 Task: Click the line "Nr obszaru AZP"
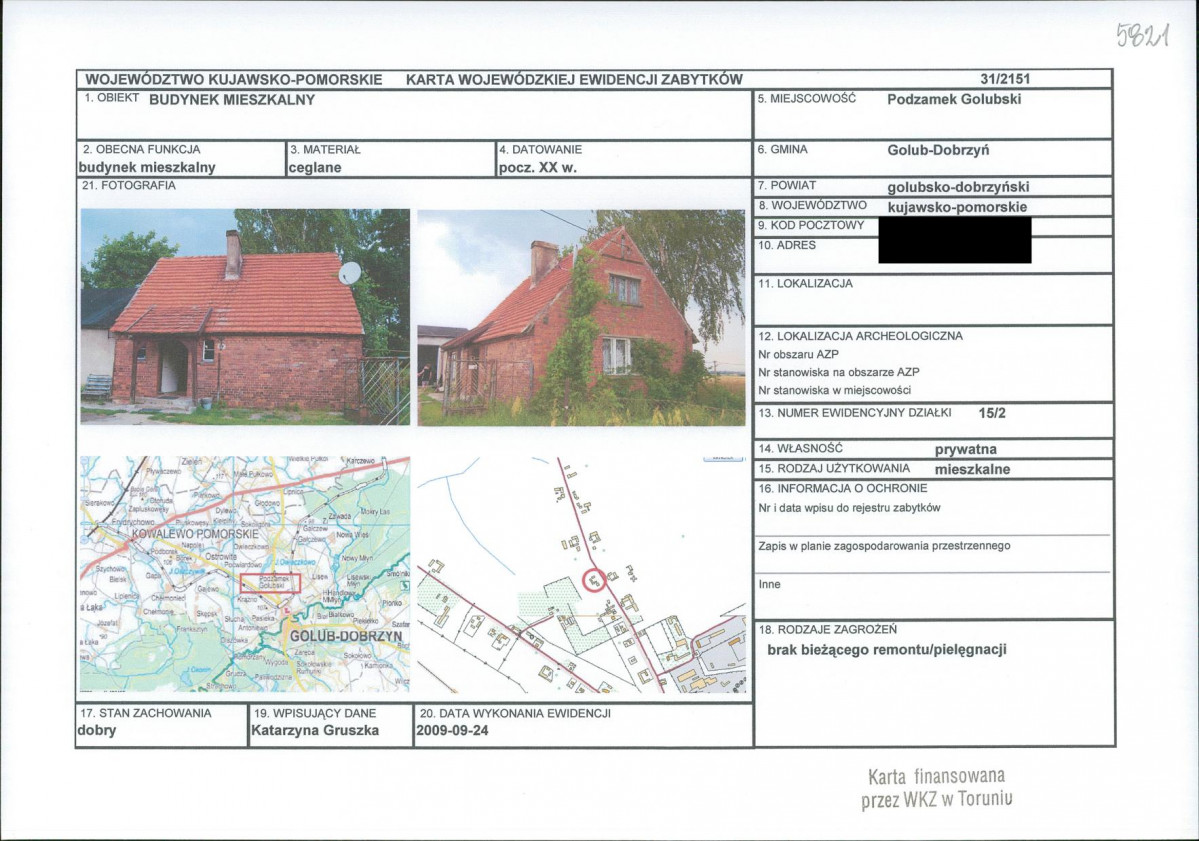[x=798, y=355]
